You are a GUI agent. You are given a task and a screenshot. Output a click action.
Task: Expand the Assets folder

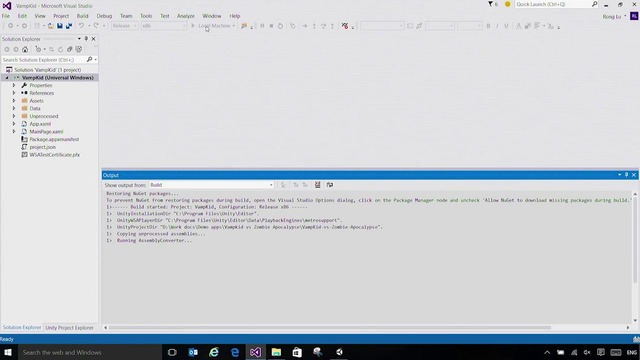(14, 101)
